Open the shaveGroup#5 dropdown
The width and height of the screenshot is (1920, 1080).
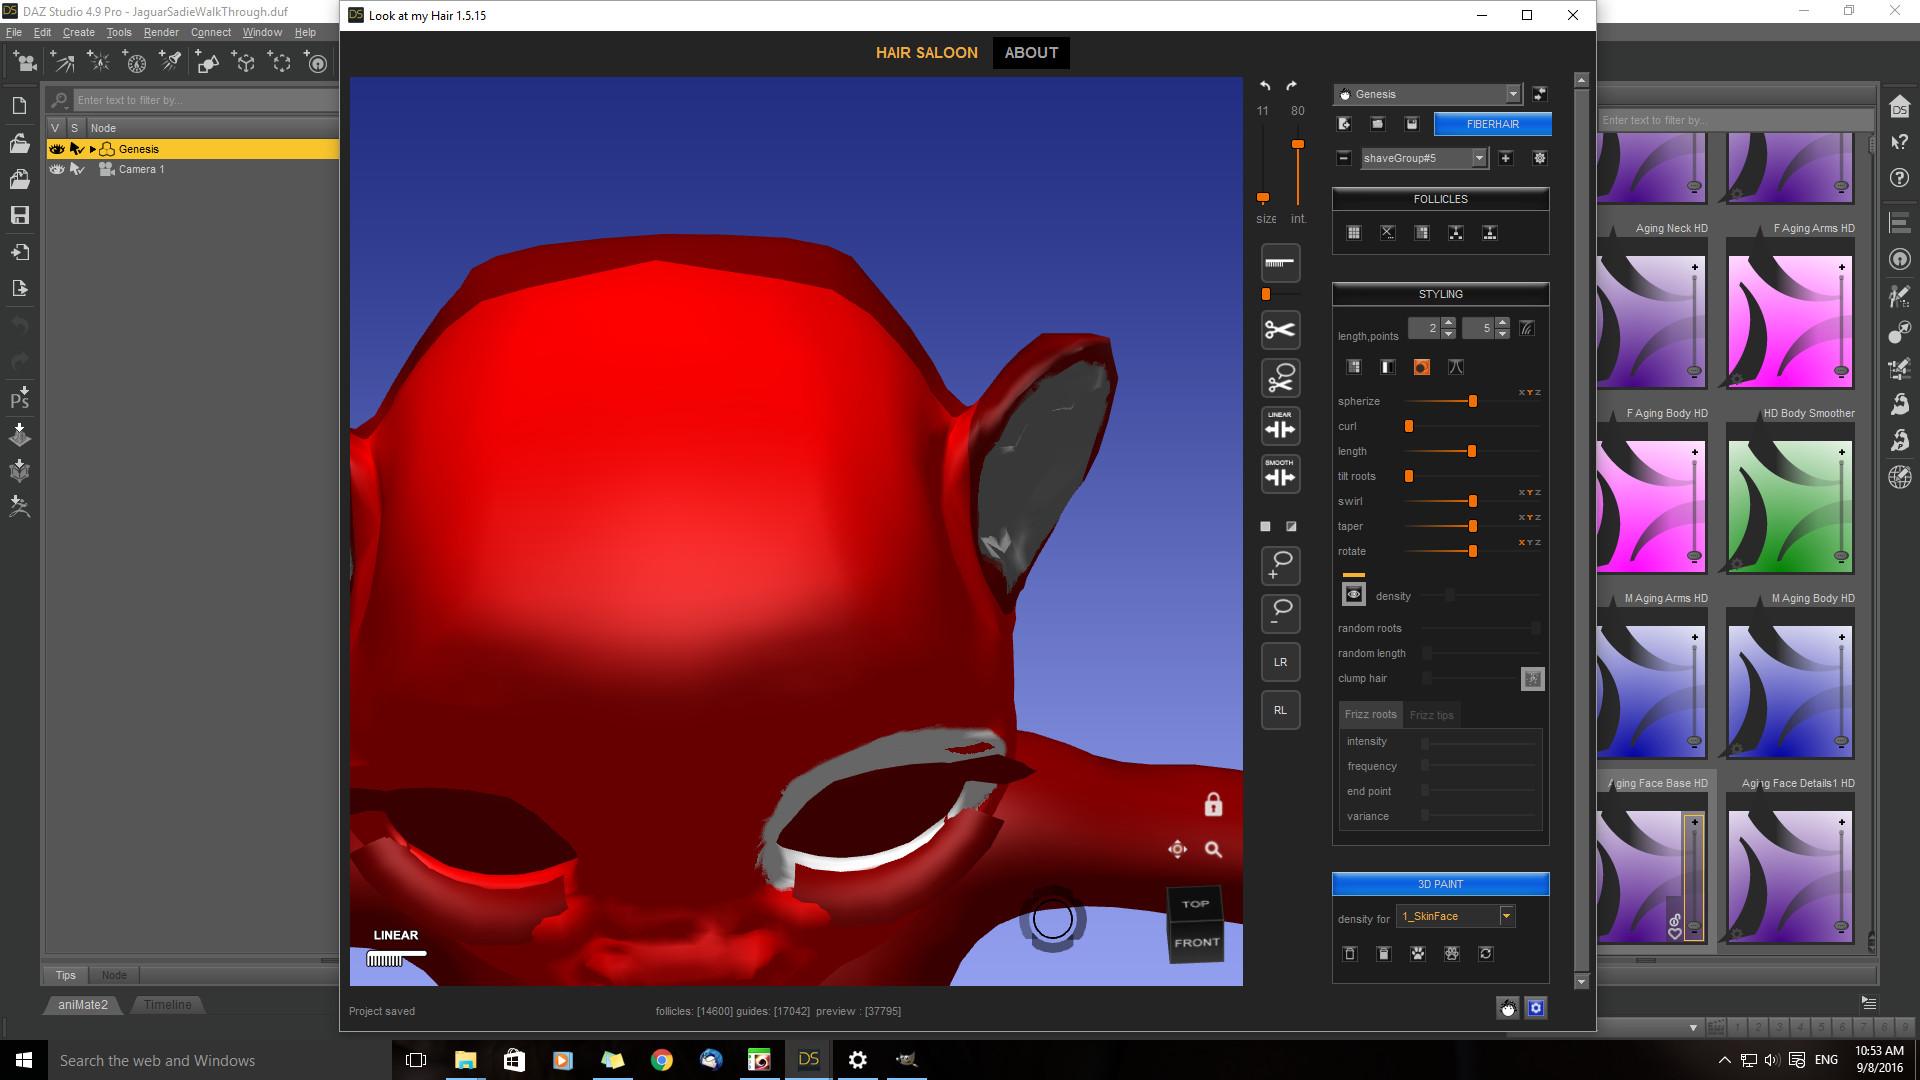click(x=1478, y=158)
